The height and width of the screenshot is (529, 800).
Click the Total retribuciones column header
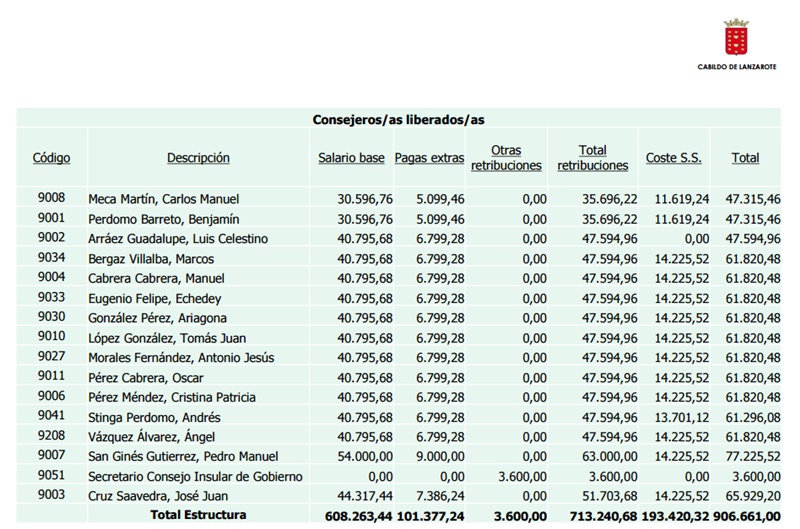coord(593,158)
